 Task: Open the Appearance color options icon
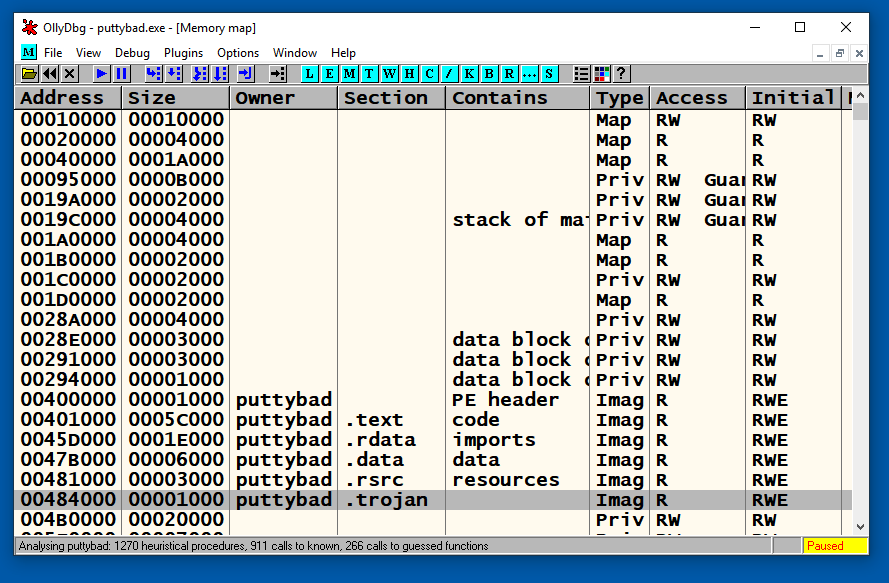pyautogui.click(x=602, y=74)
